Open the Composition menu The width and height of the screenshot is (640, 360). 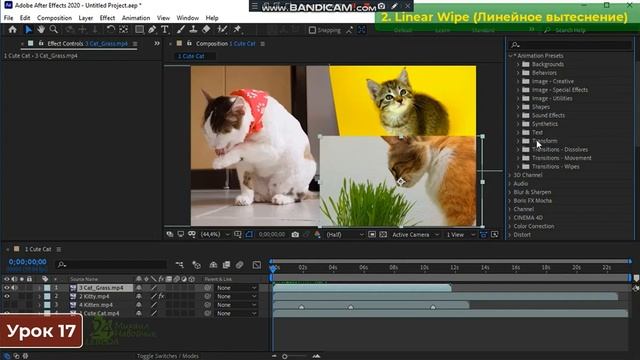click(x=54, y=18)
